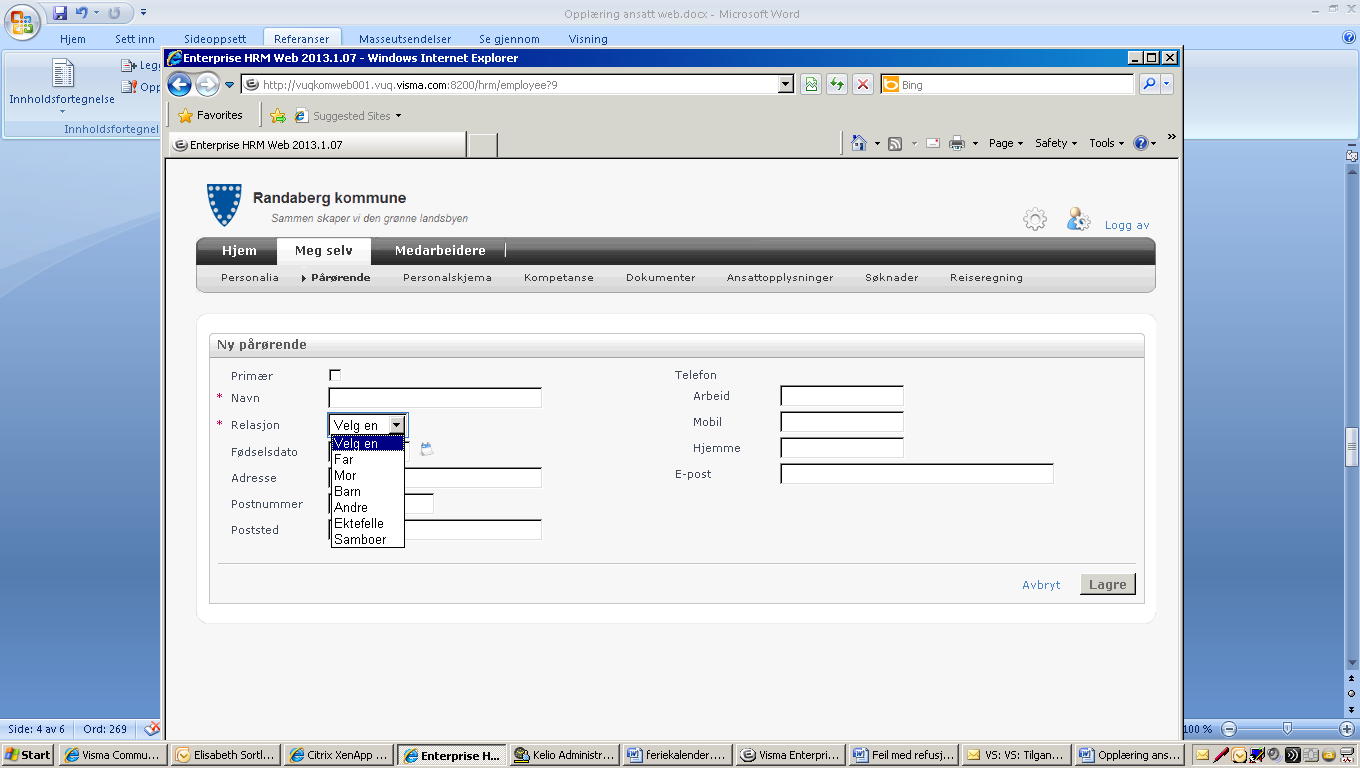Viewport: 1360px width, 768px height.
Task: Click the Read mail envelope icon
Action: tap(932, 143)
